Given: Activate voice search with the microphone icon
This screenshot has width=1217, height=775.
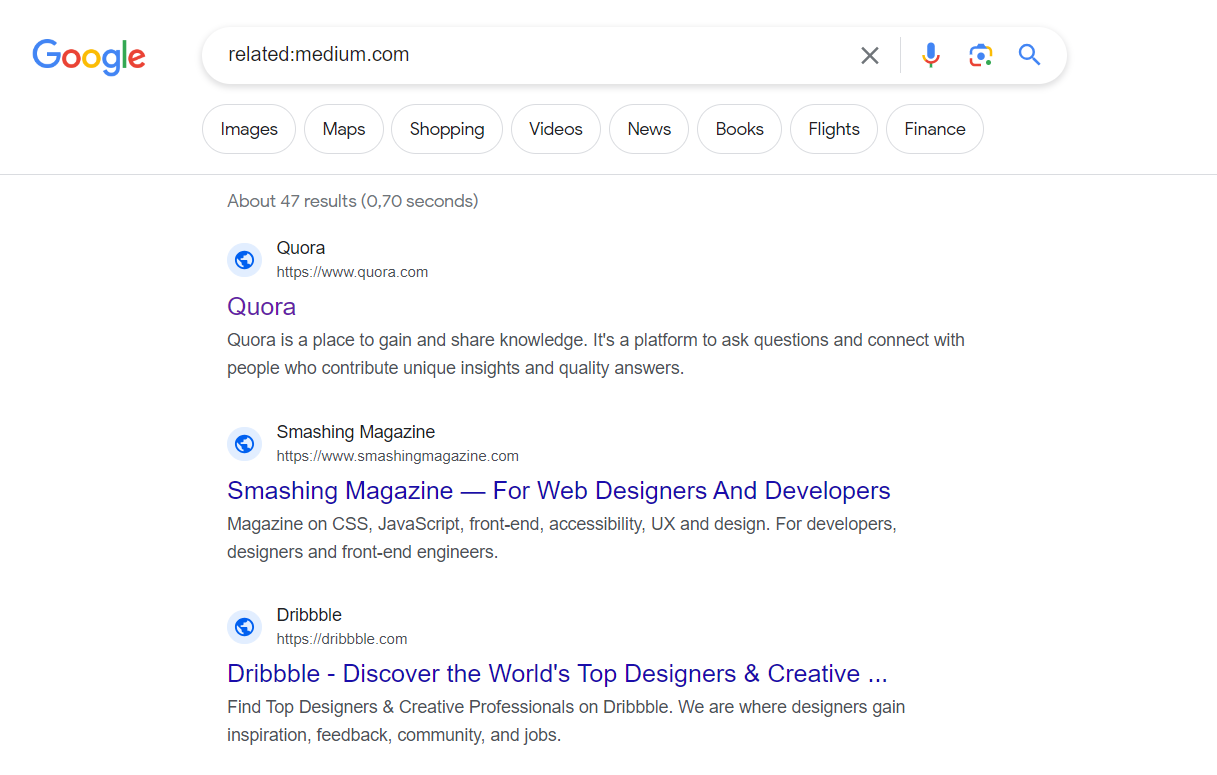Looking at the screenshot, I should [930, 55].
